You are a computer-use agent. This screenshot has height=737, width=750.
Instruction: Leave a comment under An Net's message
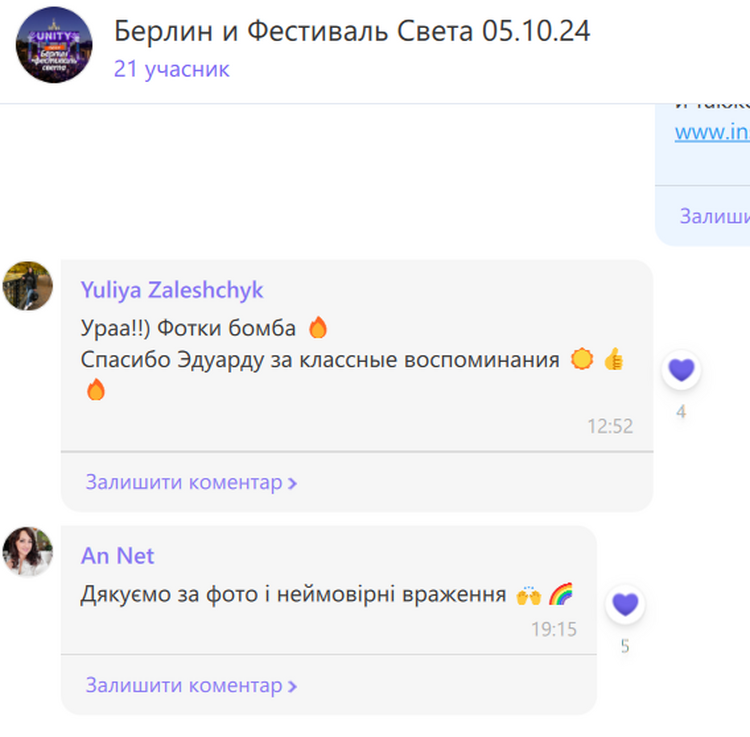click(x=184, y=685)
